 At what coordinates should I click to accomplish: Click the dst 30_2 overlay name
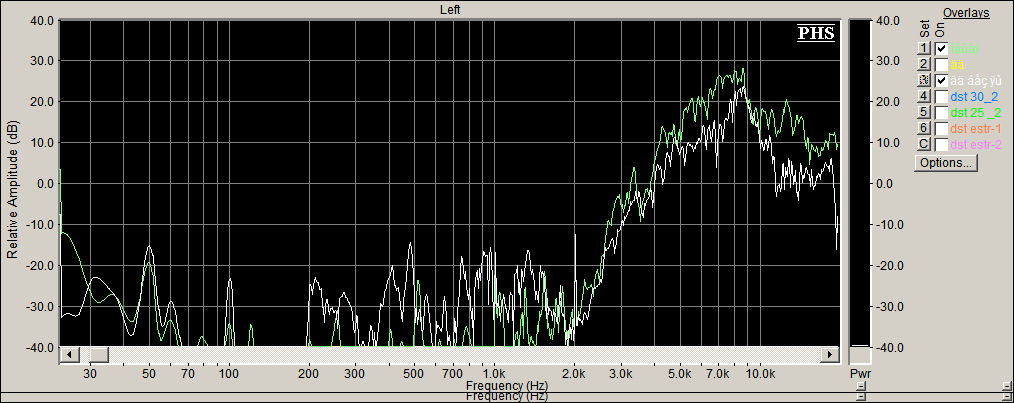[x=975, y=96]
